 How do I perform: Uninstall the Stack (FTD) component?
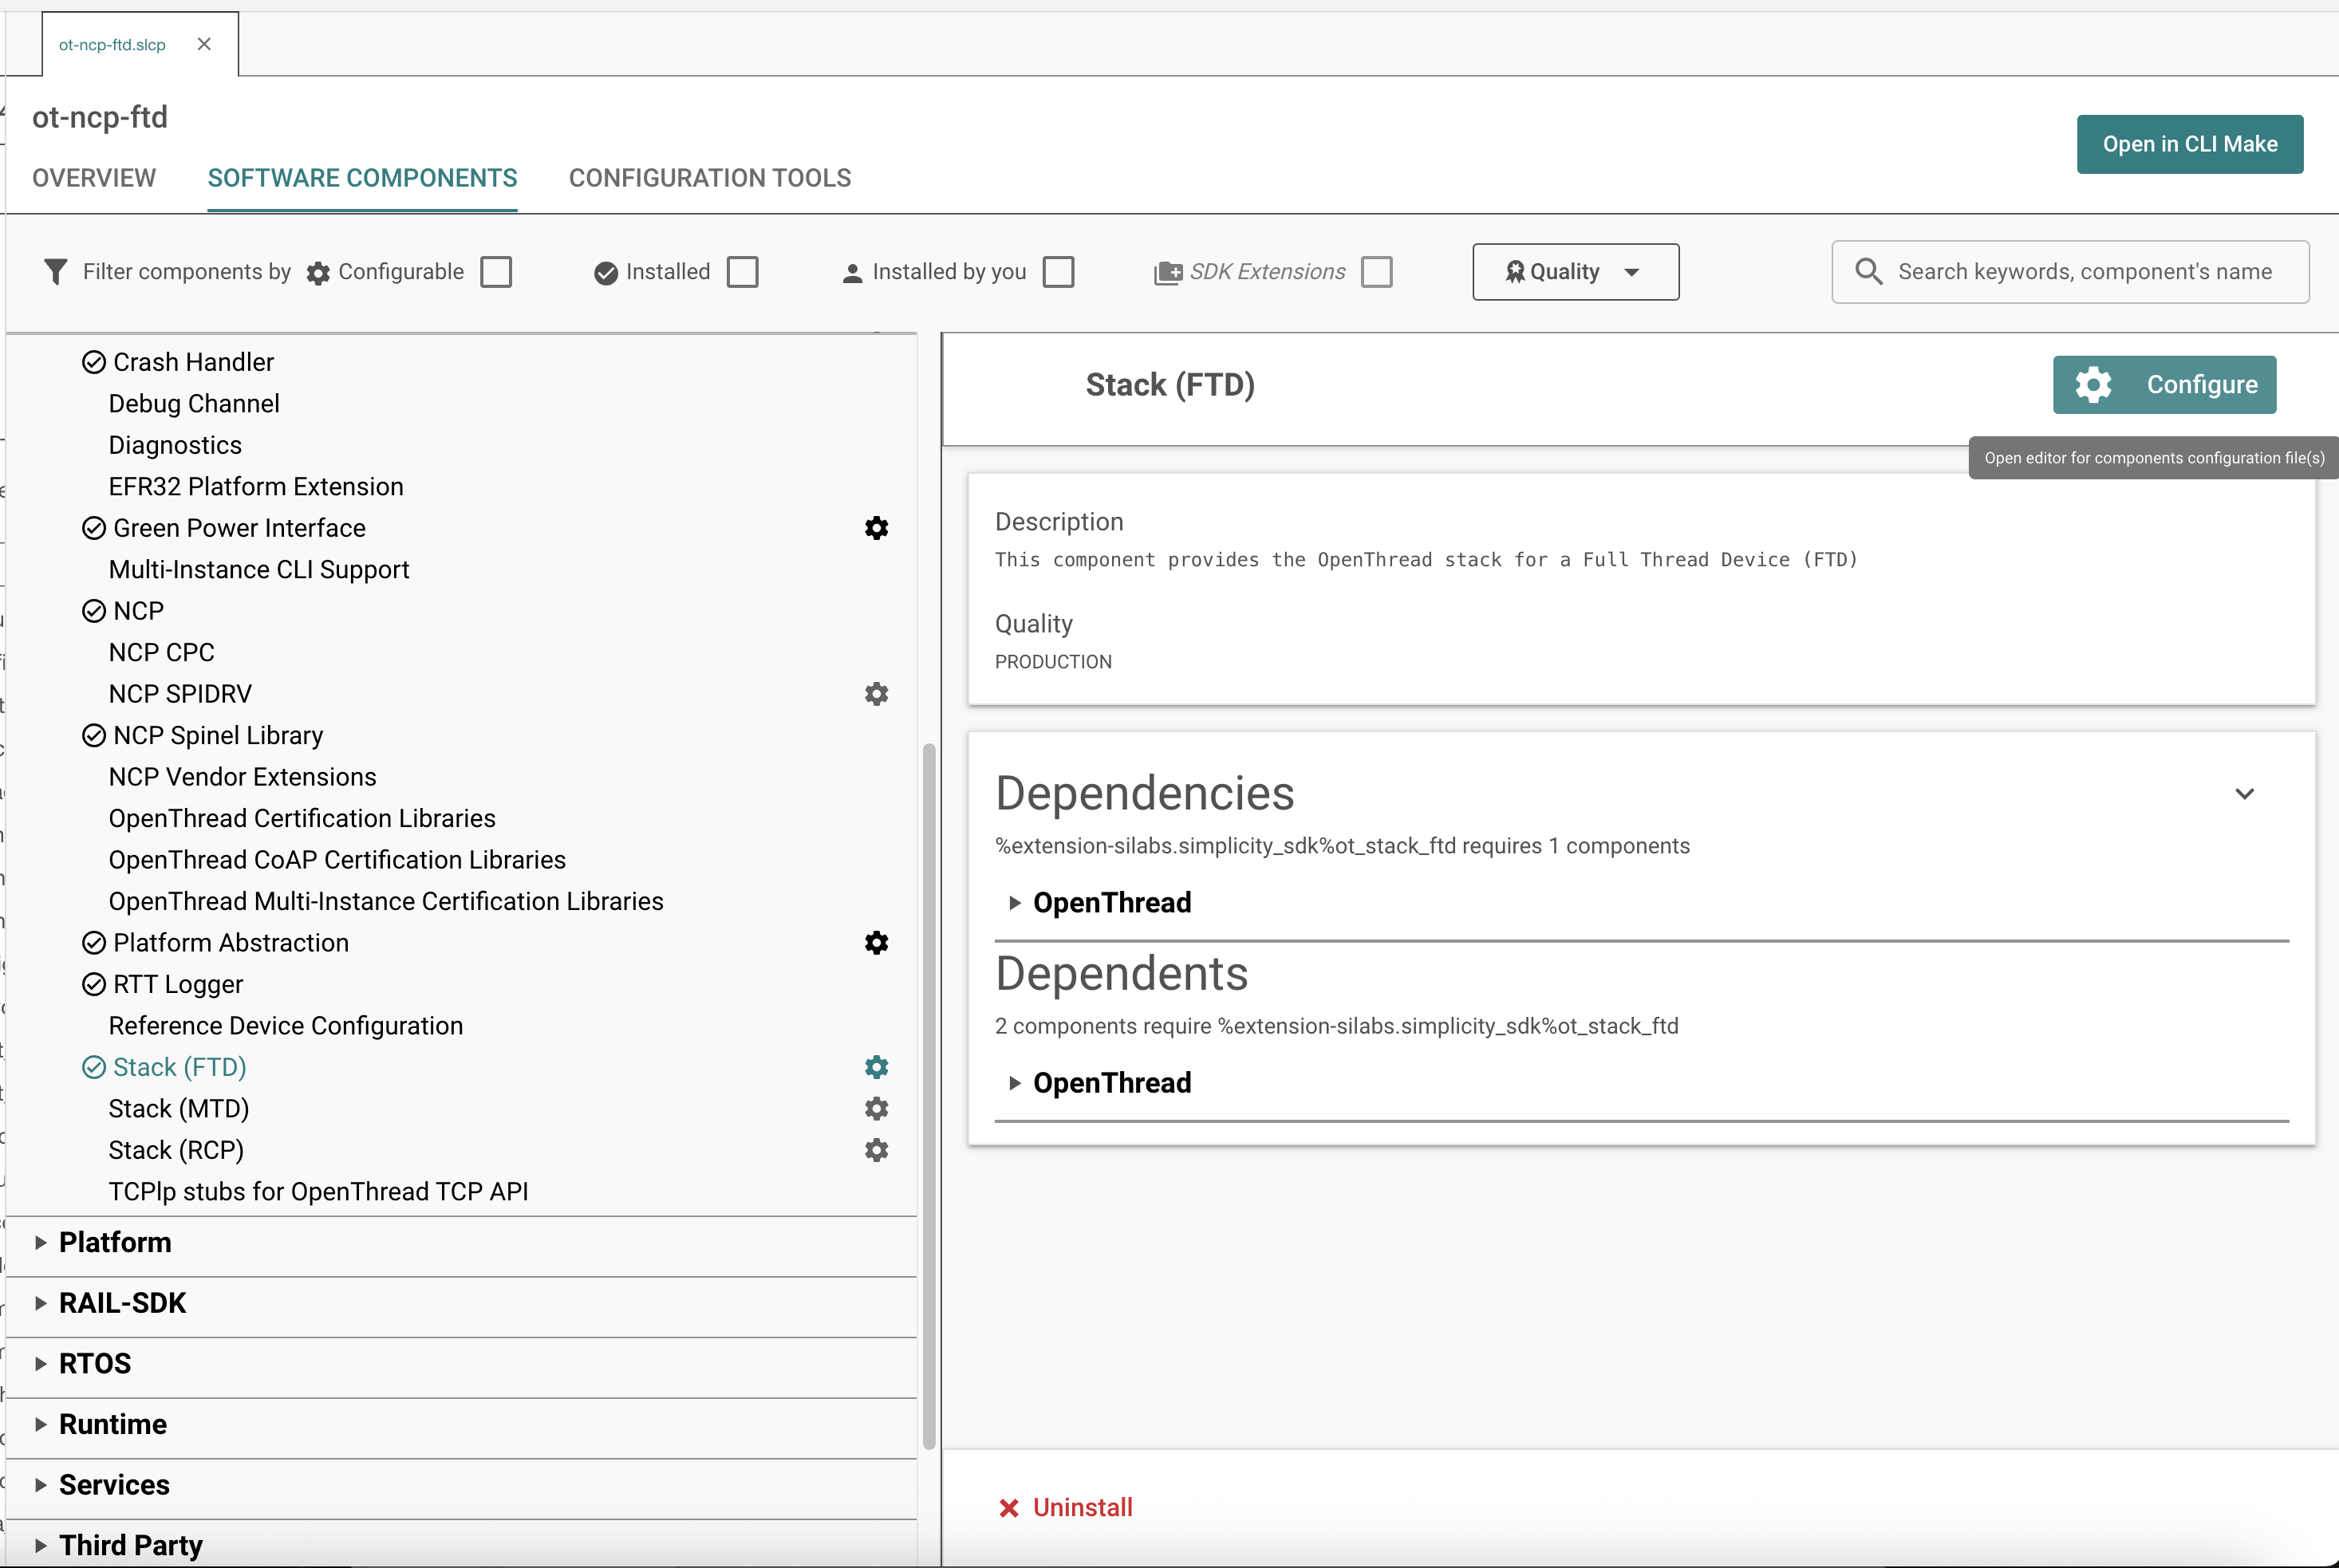coord(1066,1507)
